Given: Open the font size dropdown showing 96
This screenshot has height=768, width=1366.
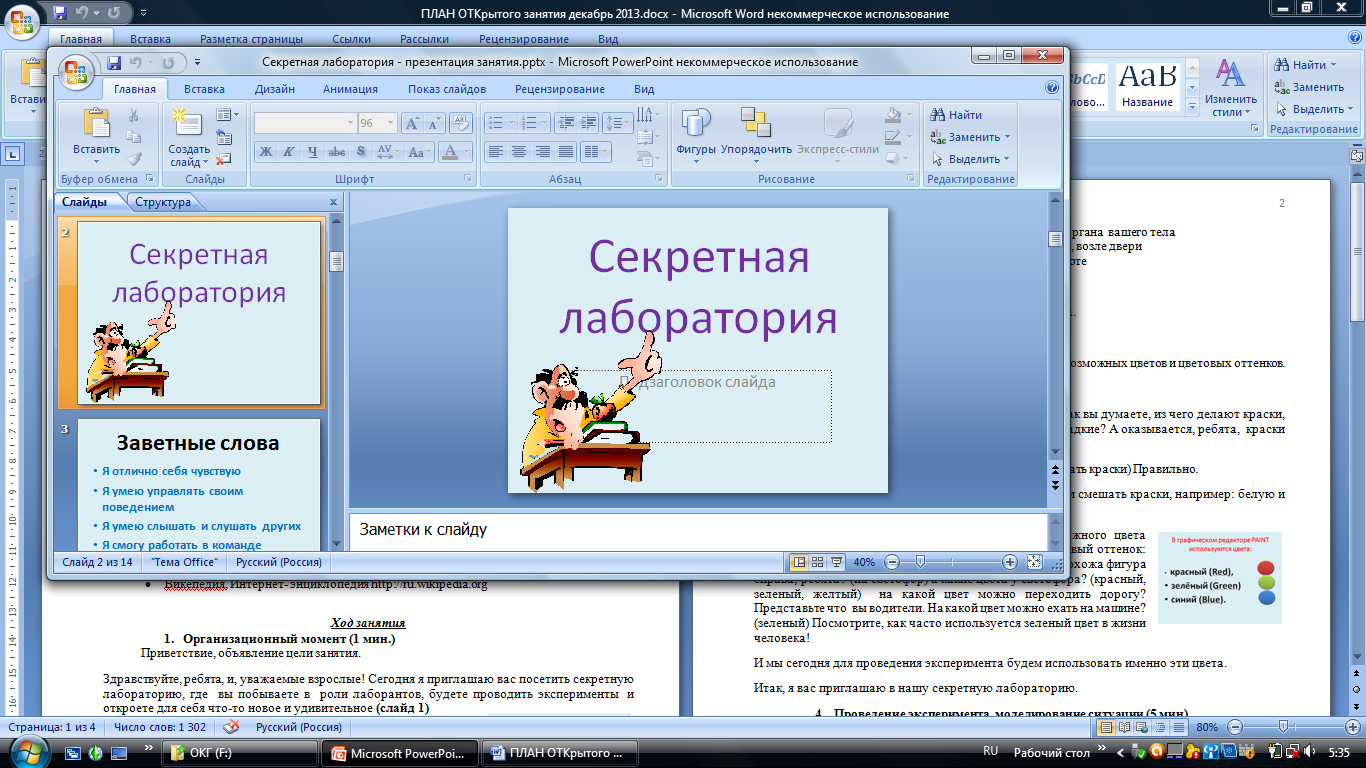Looking at the screenshot, I should point(391,123).
